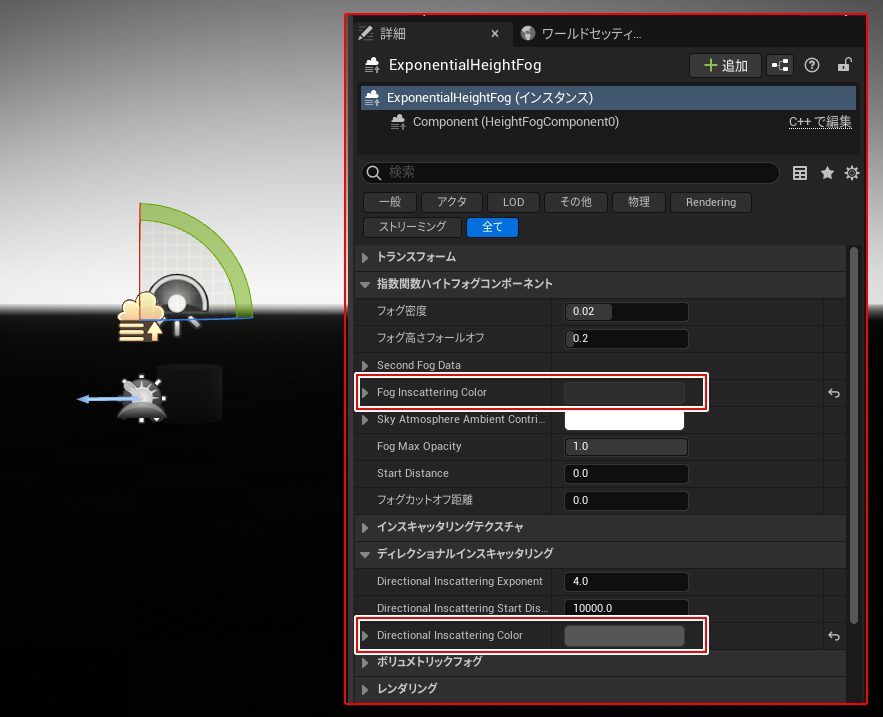
Task: Open the property matrix table icon
Action: (800, 173)
